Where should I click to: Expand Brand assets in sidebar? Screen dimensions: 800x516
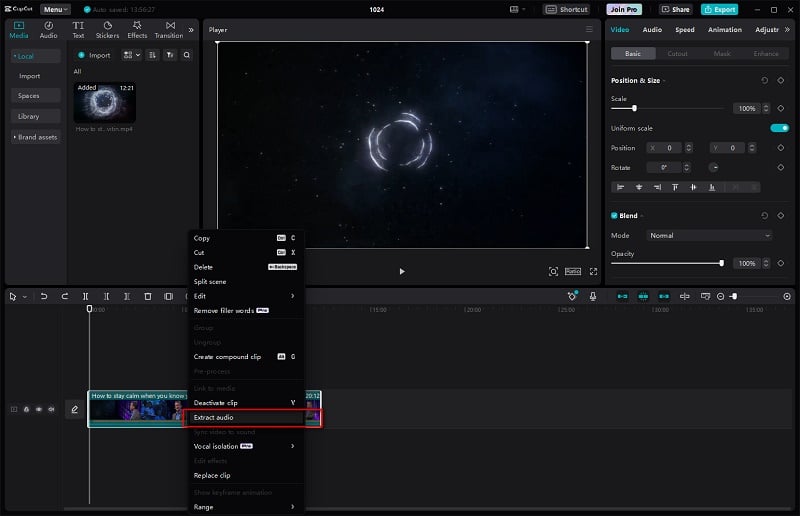[x=35, y=137]
